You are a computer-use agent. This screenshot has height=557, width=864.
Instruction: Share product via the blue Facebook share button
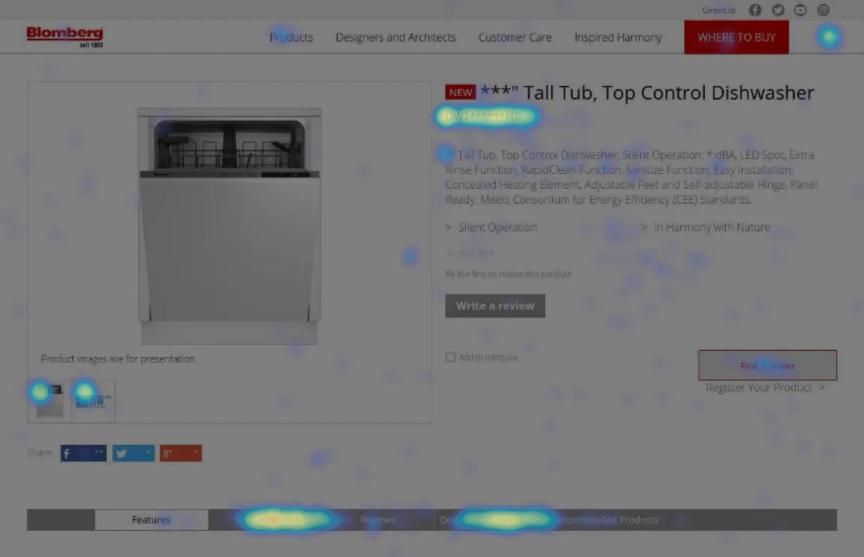pos(83,453)
